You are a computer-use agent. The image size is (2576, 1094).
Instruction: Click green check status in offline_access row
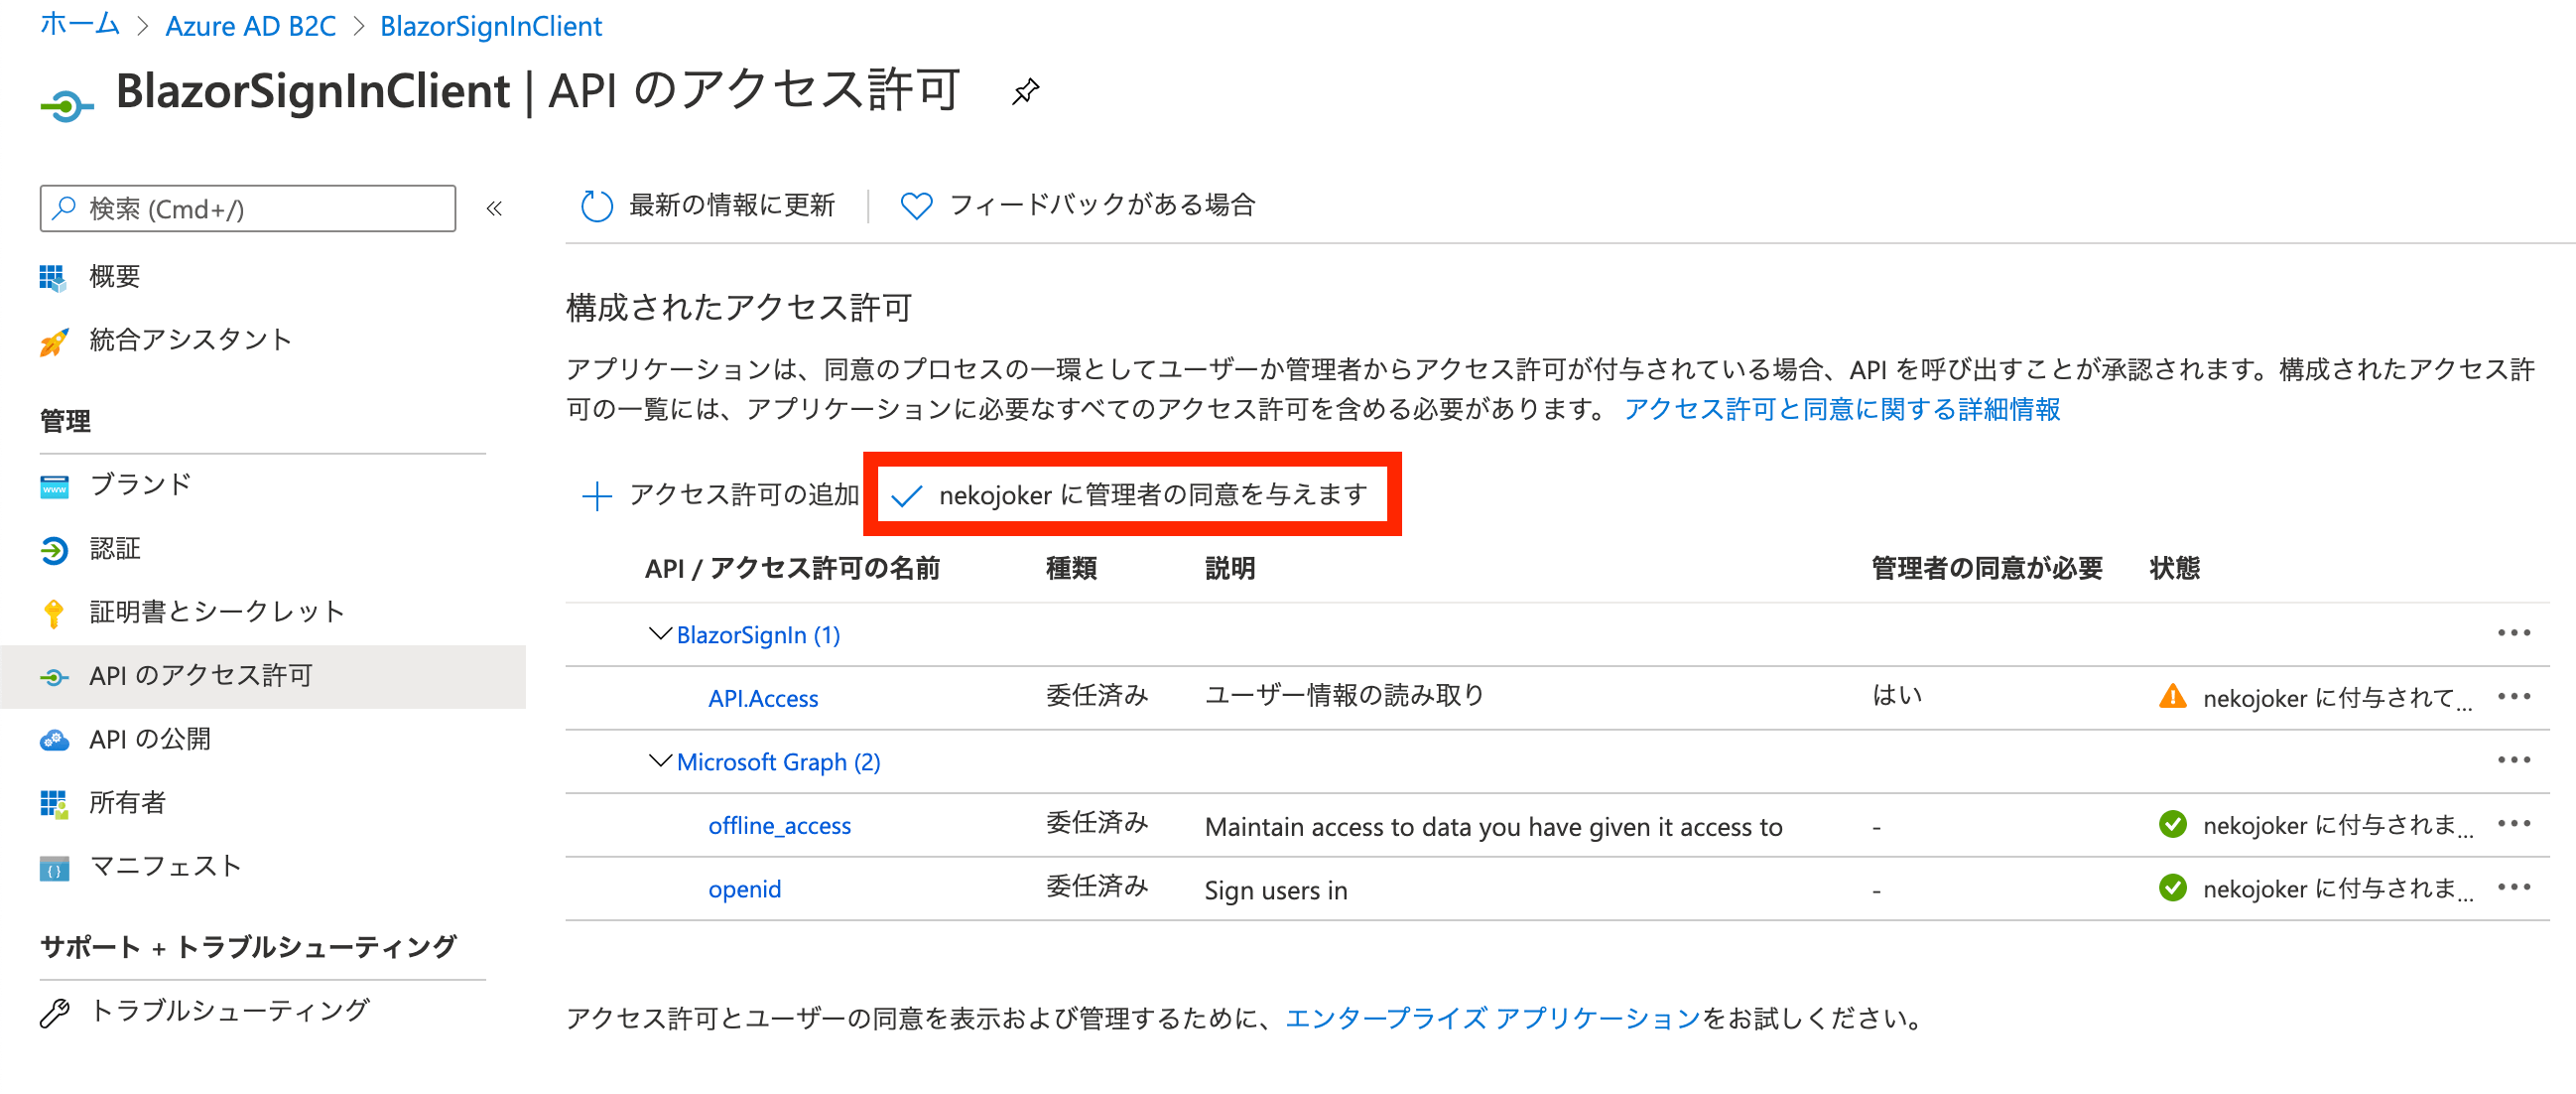point(2172,824)
